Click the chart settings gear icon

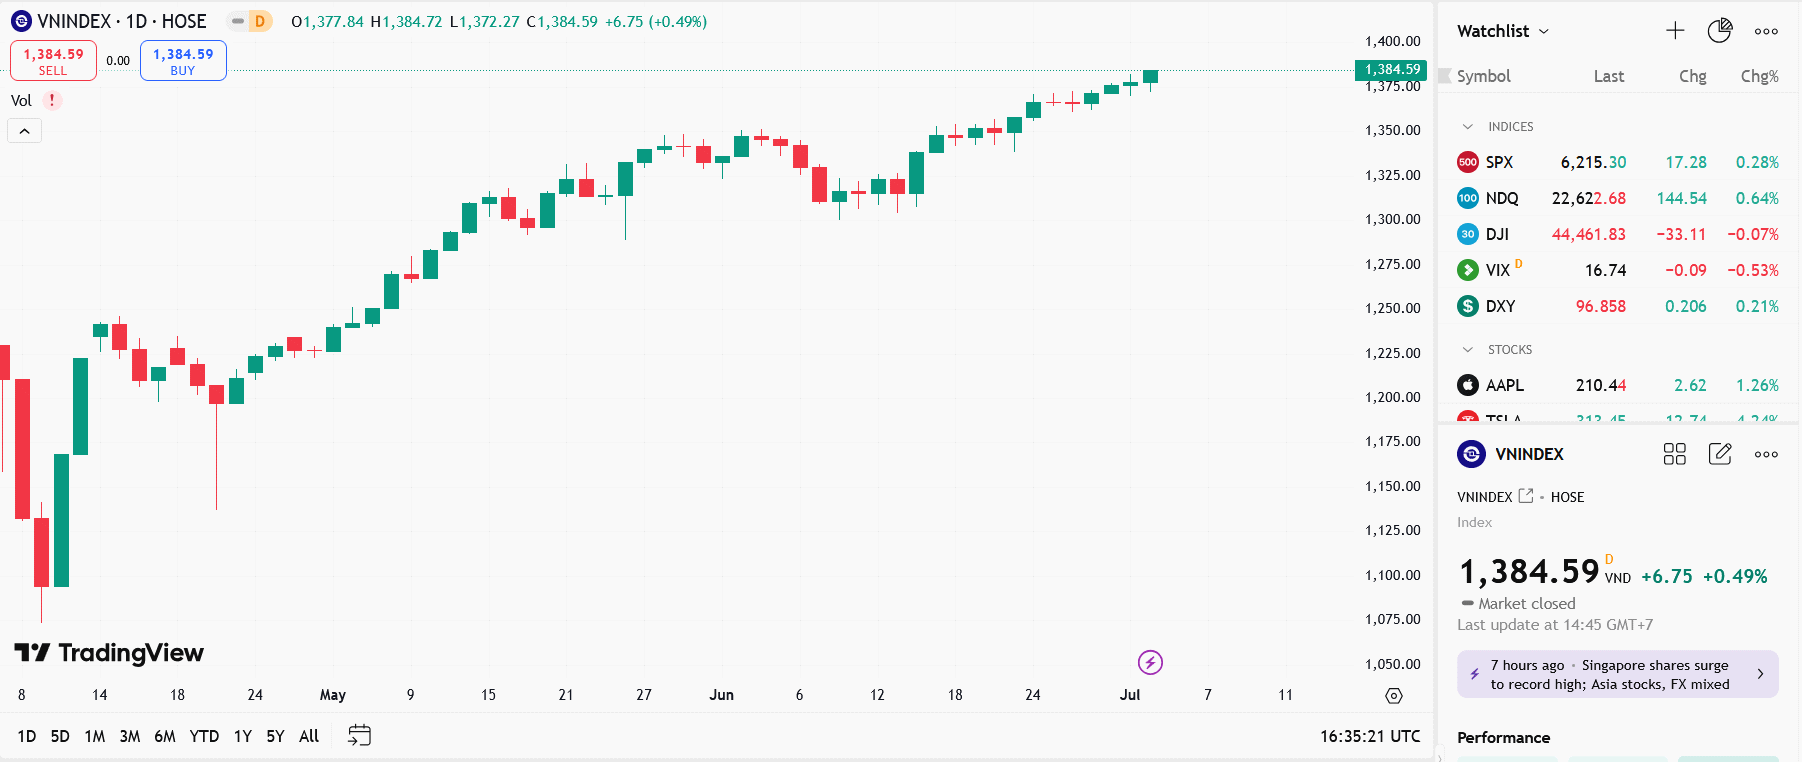1394,695
